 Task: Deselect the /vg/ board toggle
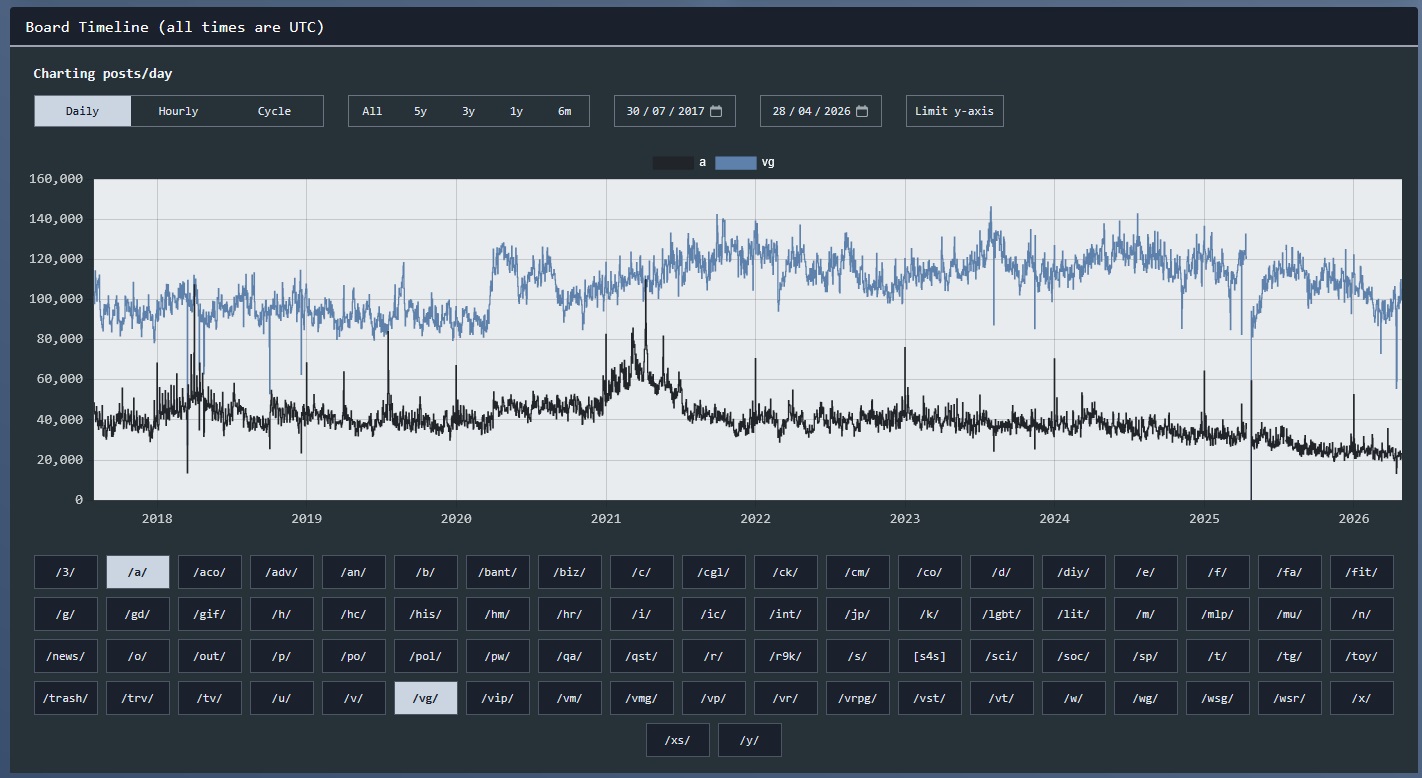point(426,698)
